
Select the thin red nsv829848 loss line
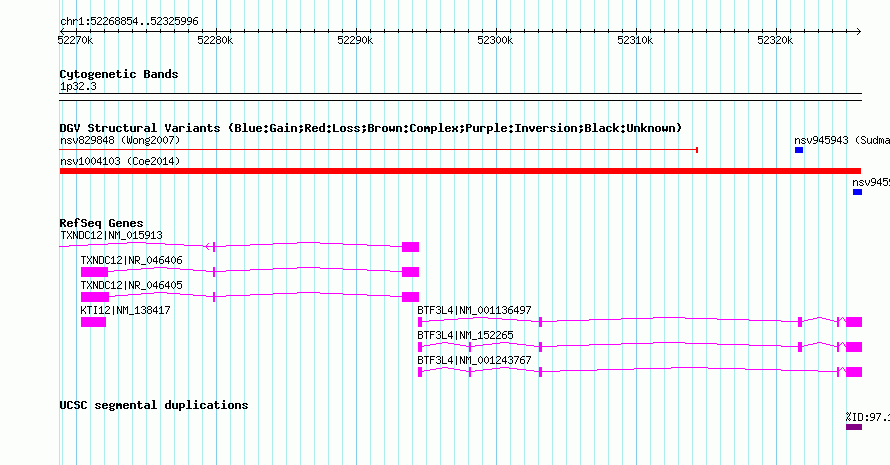(x=379, y=150)
